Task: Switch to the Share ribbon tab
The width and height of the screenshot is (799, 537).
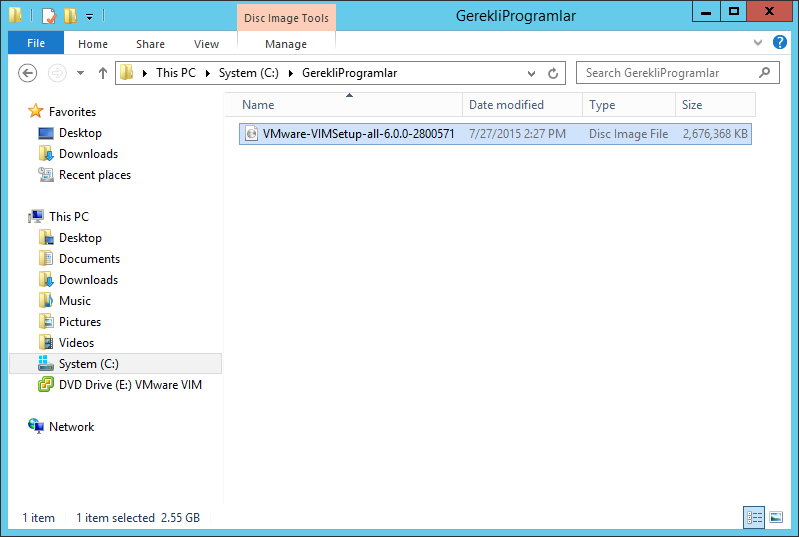Action: click(x=150, y=44)
